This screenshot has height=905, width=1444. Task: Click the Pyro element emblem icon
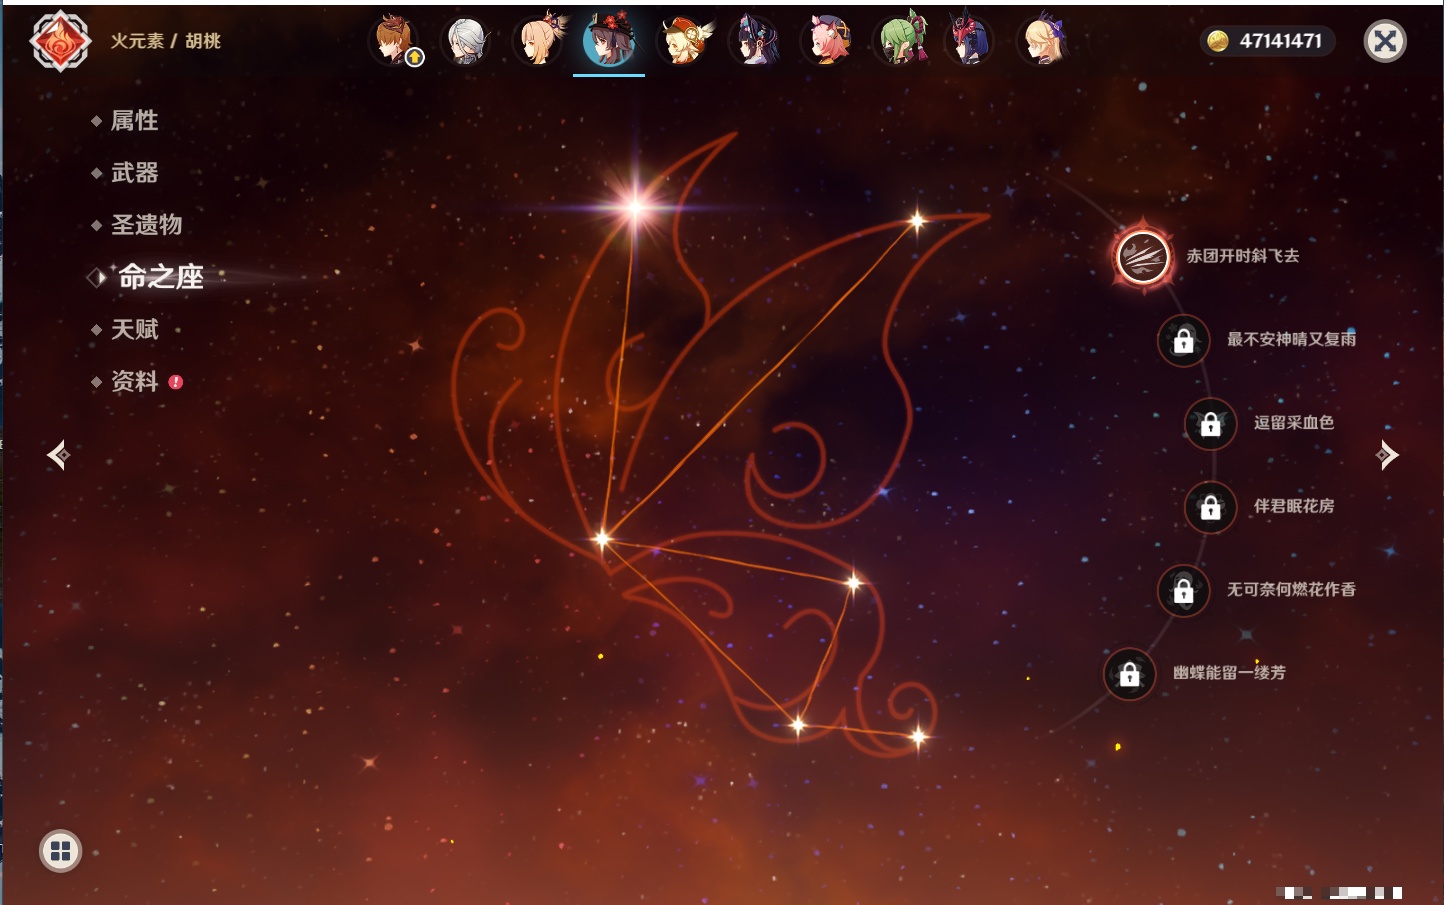(x=60, y=41)
